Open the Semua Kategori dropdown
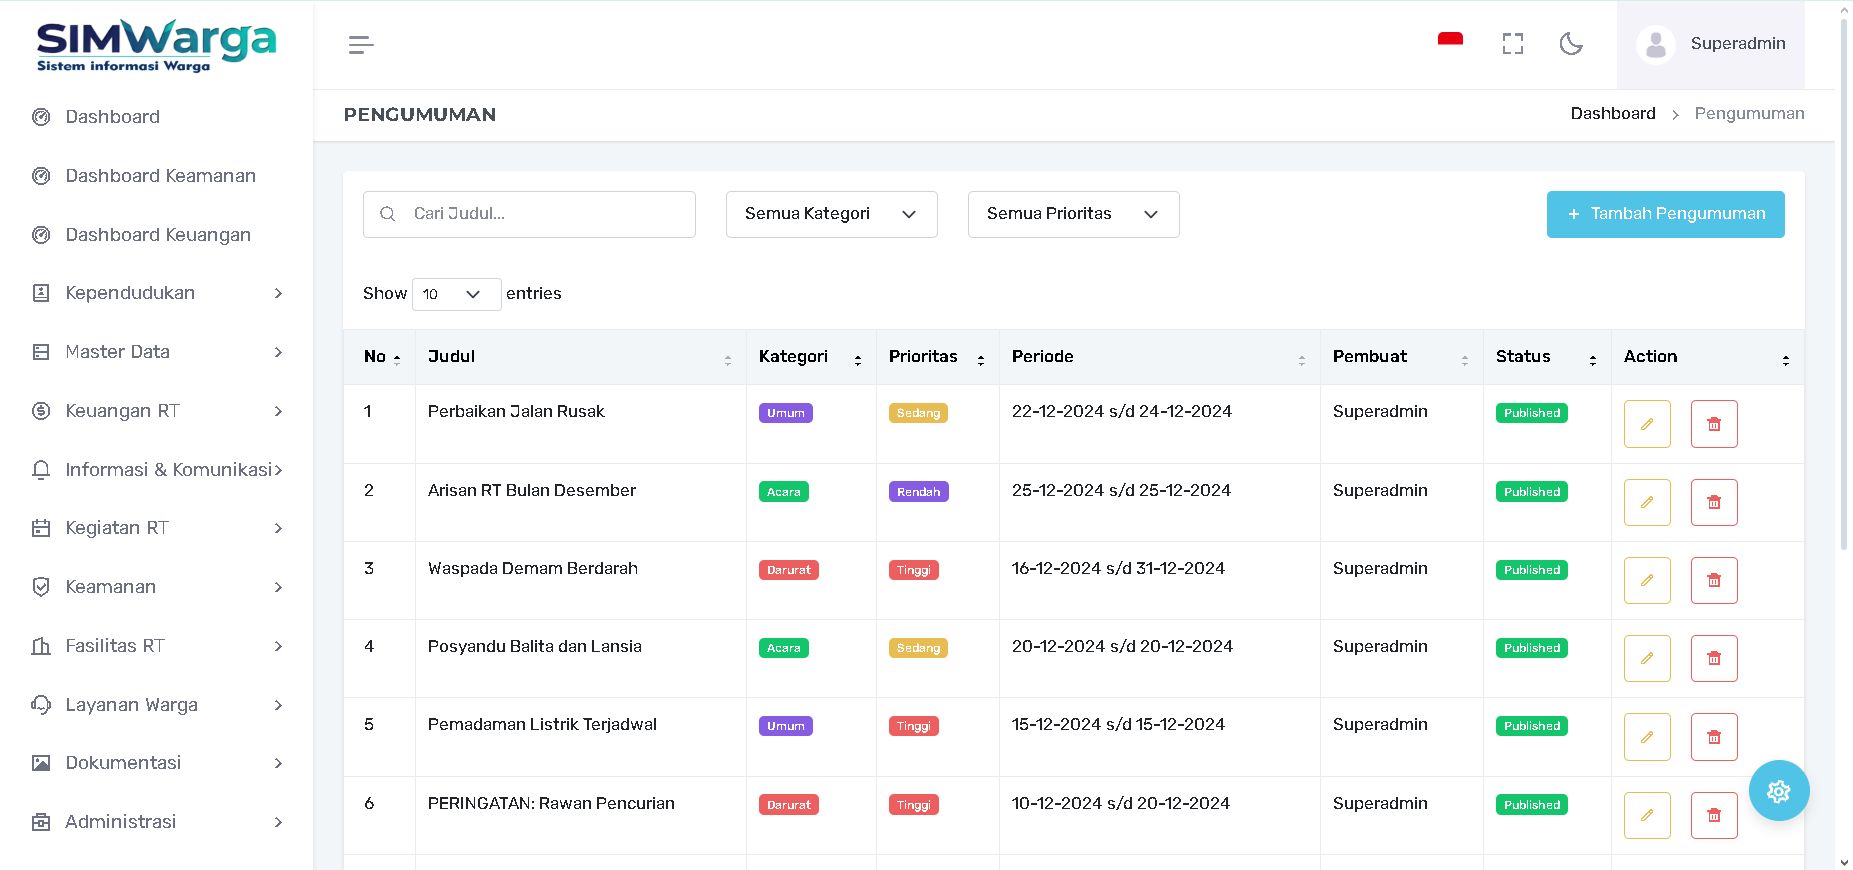The image size is (1853, 870). point(831,214)
